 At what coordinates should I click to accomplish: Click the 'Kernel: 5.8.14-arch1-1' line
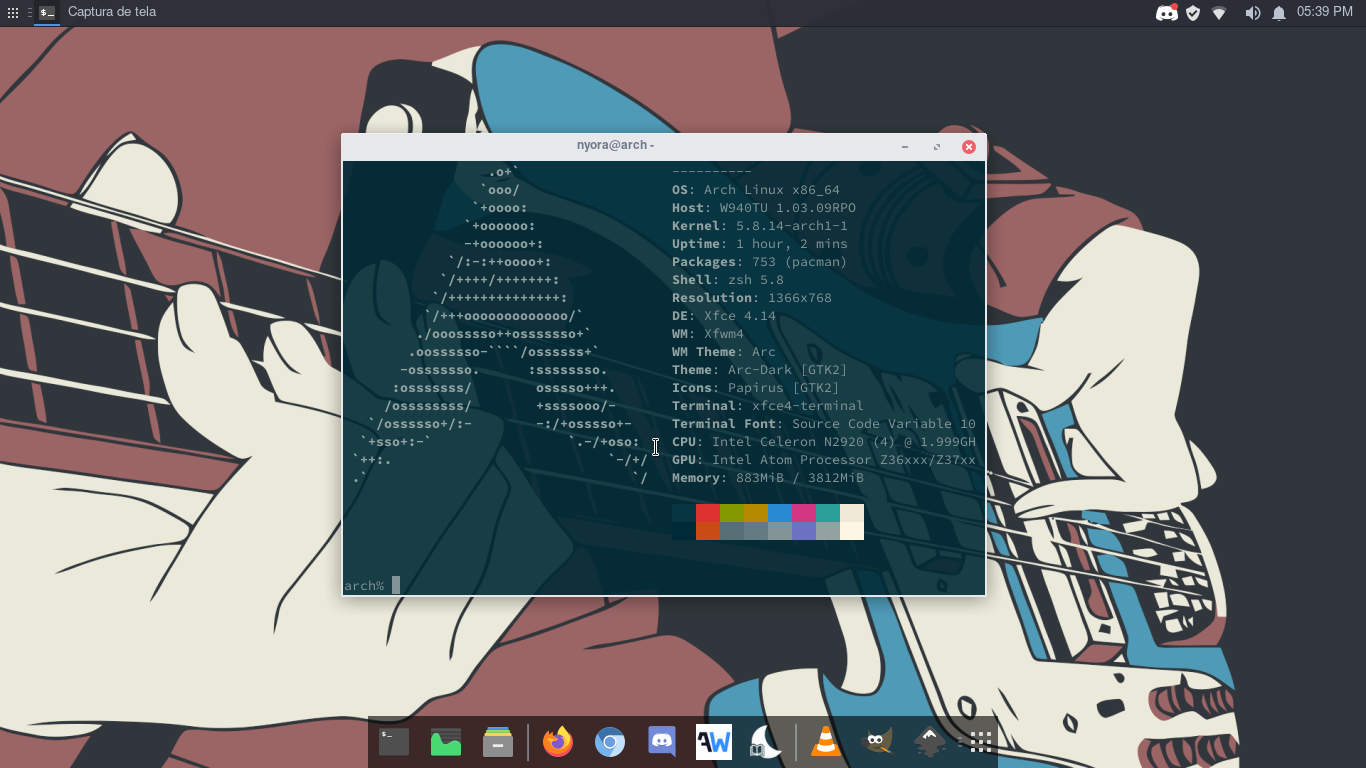(x=760, y=226)
